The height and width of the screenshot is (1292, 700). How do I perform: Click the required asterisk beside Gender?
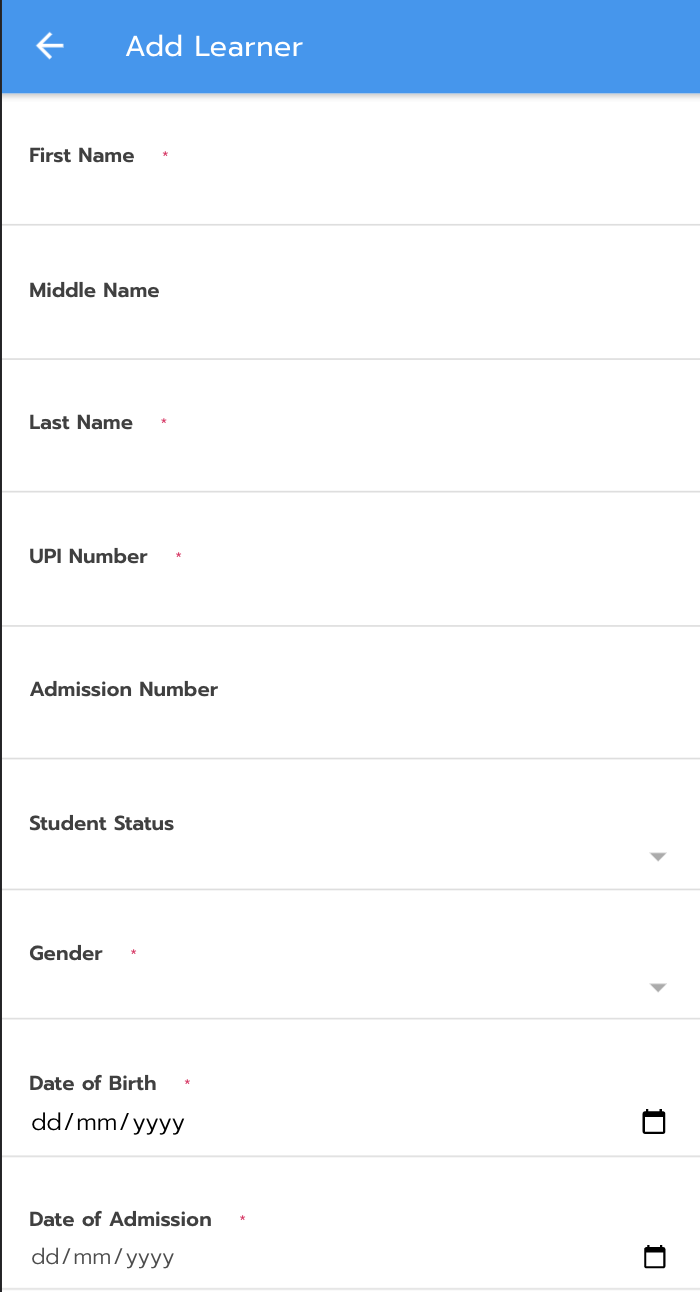click(132, 953)
